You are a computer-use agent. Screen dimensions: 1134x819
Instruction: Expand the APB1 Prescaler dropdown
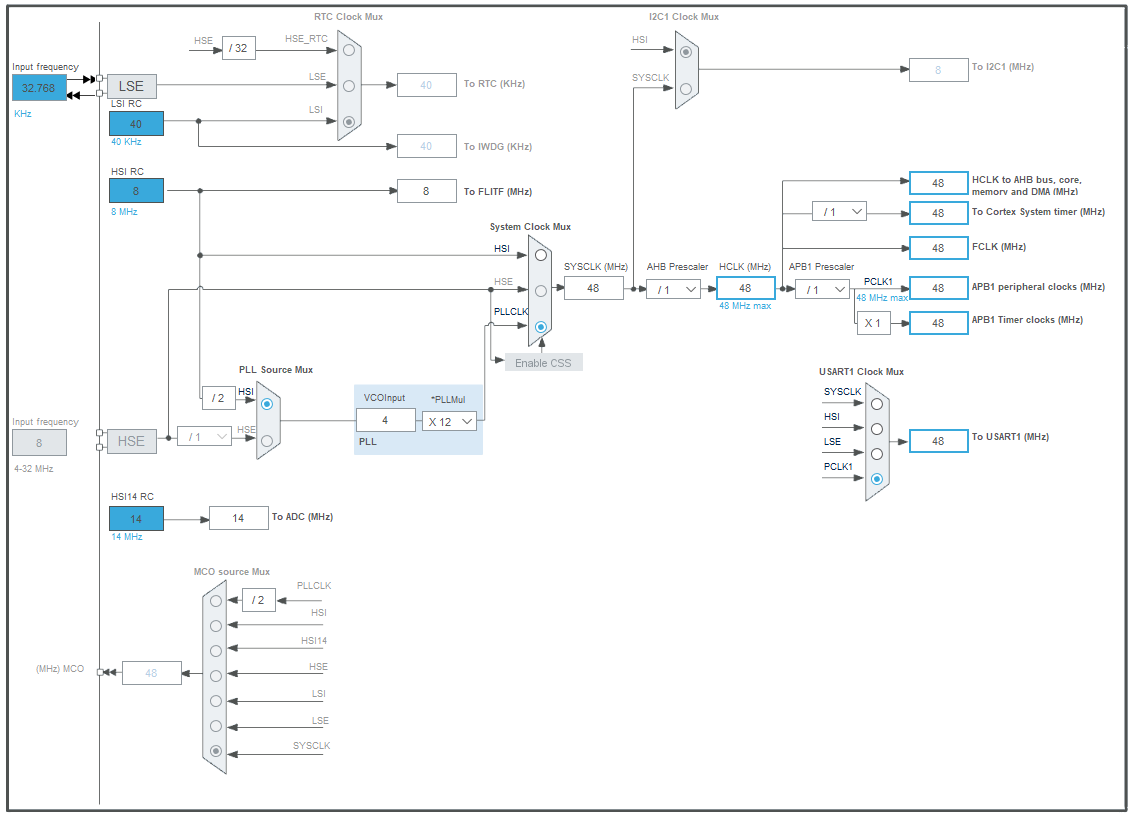822,289
